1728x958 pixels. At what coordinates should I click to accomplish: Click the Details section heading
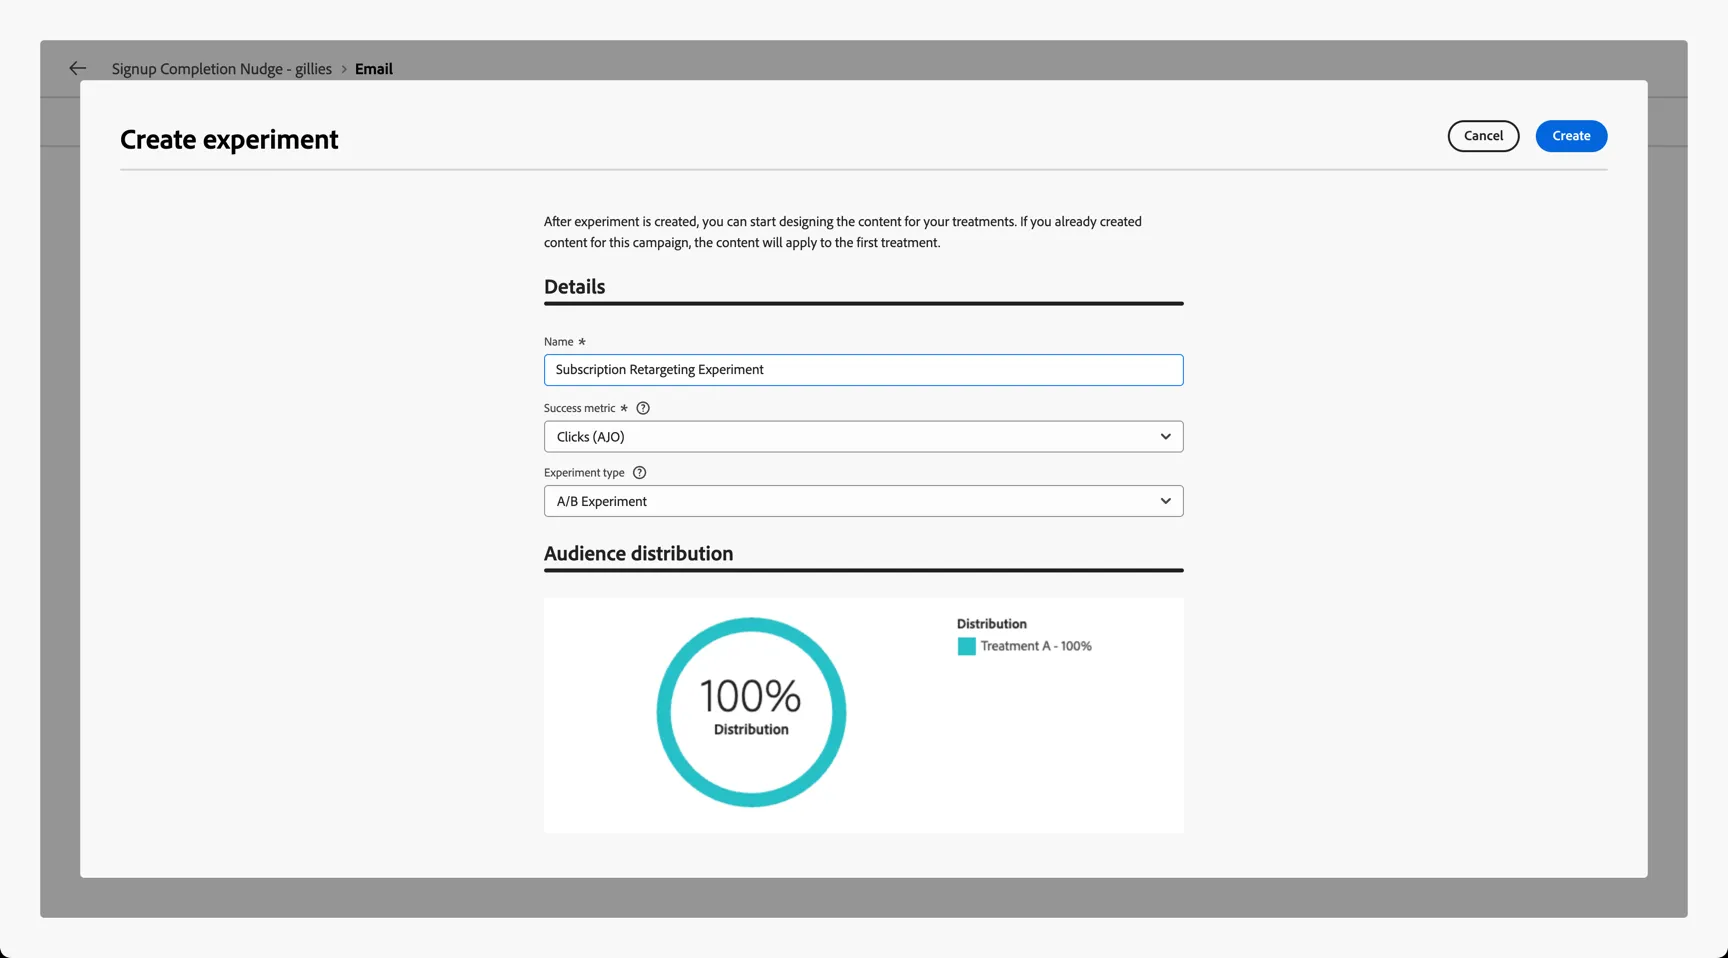(x=574, y=287)
